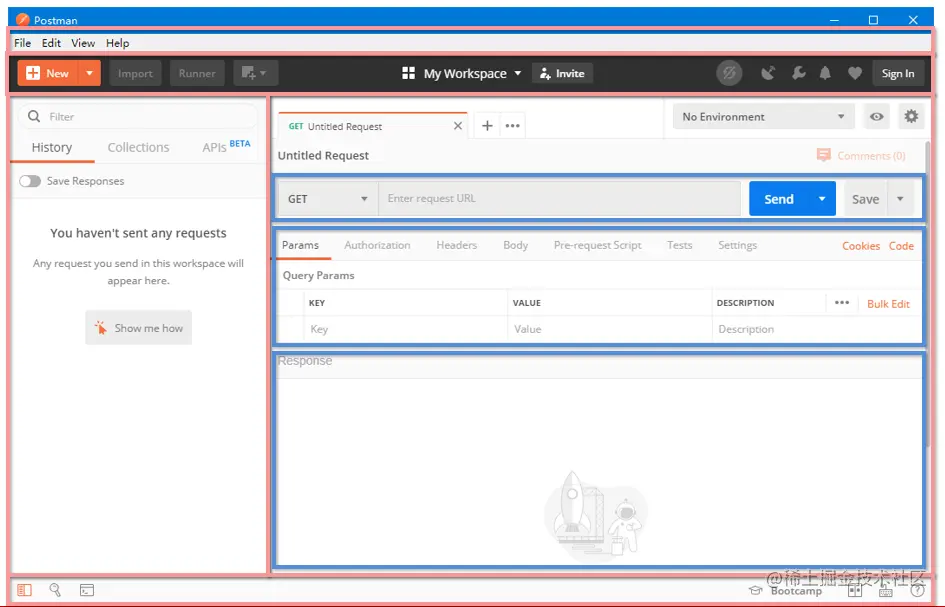Click the Comments (0) icon link

click(x=861, y=156)
